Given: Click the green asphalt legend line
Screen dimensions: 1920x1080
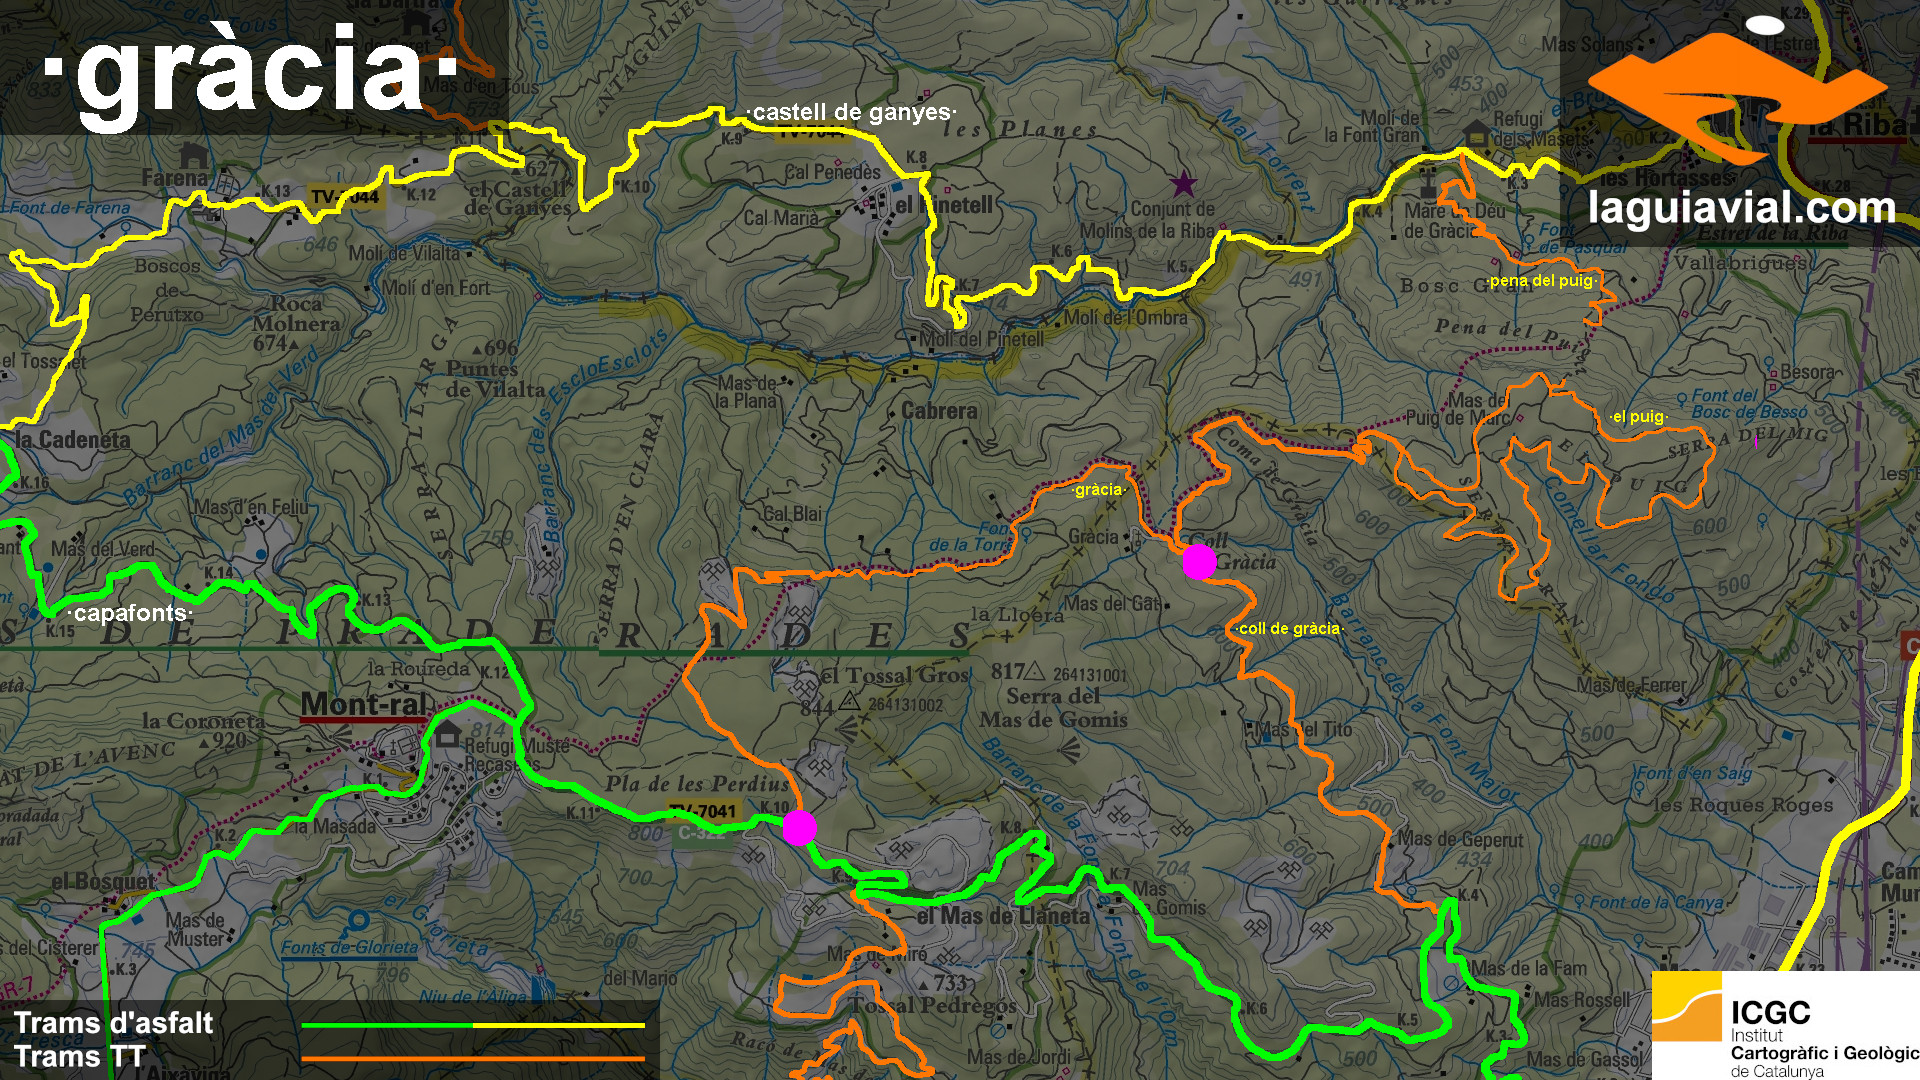Looking at the screenshot, I should 387,1025.
